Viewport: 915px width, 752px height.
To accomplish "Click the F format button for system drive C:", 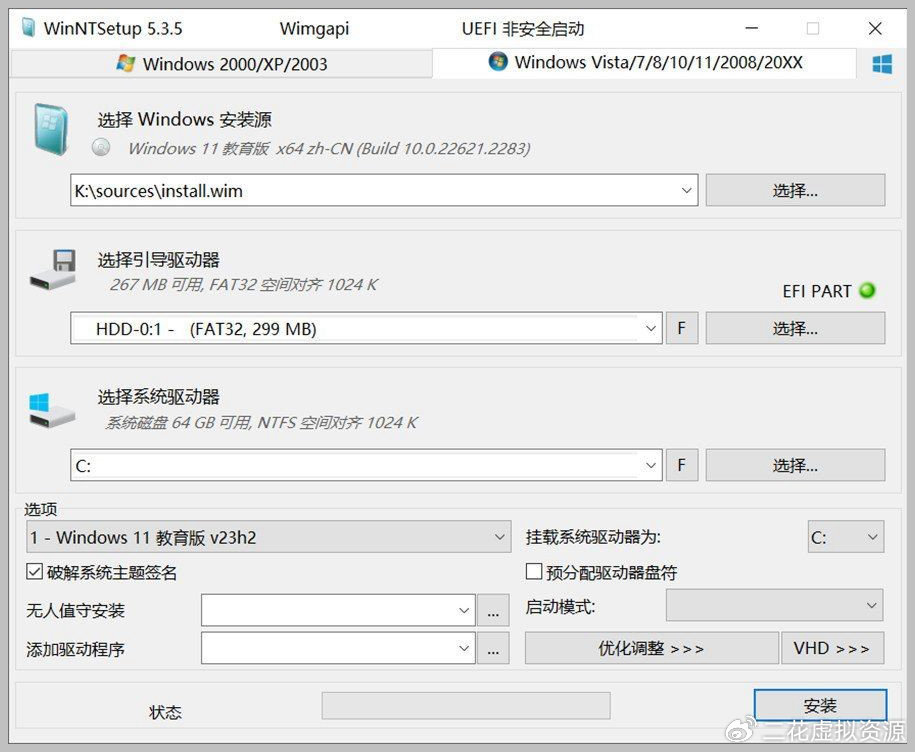I will 681,465.
